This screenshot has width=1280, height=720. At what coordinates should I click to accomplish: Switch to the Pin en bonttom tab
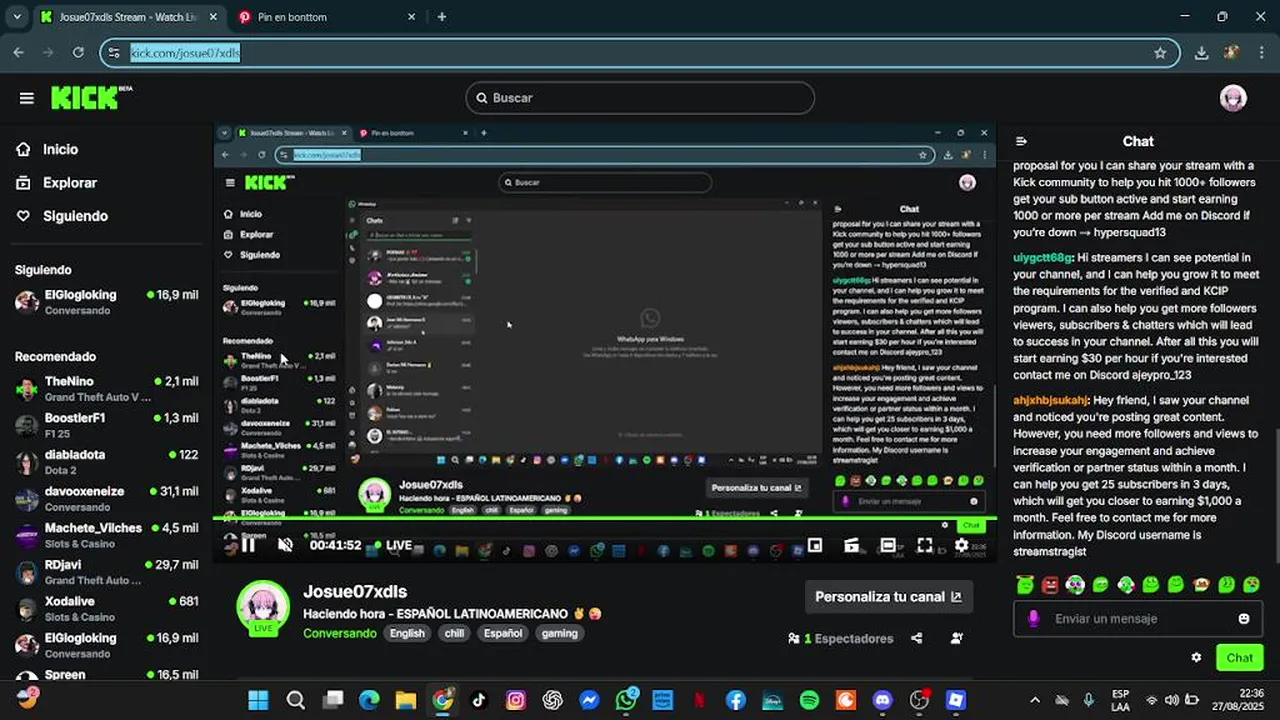328,17
